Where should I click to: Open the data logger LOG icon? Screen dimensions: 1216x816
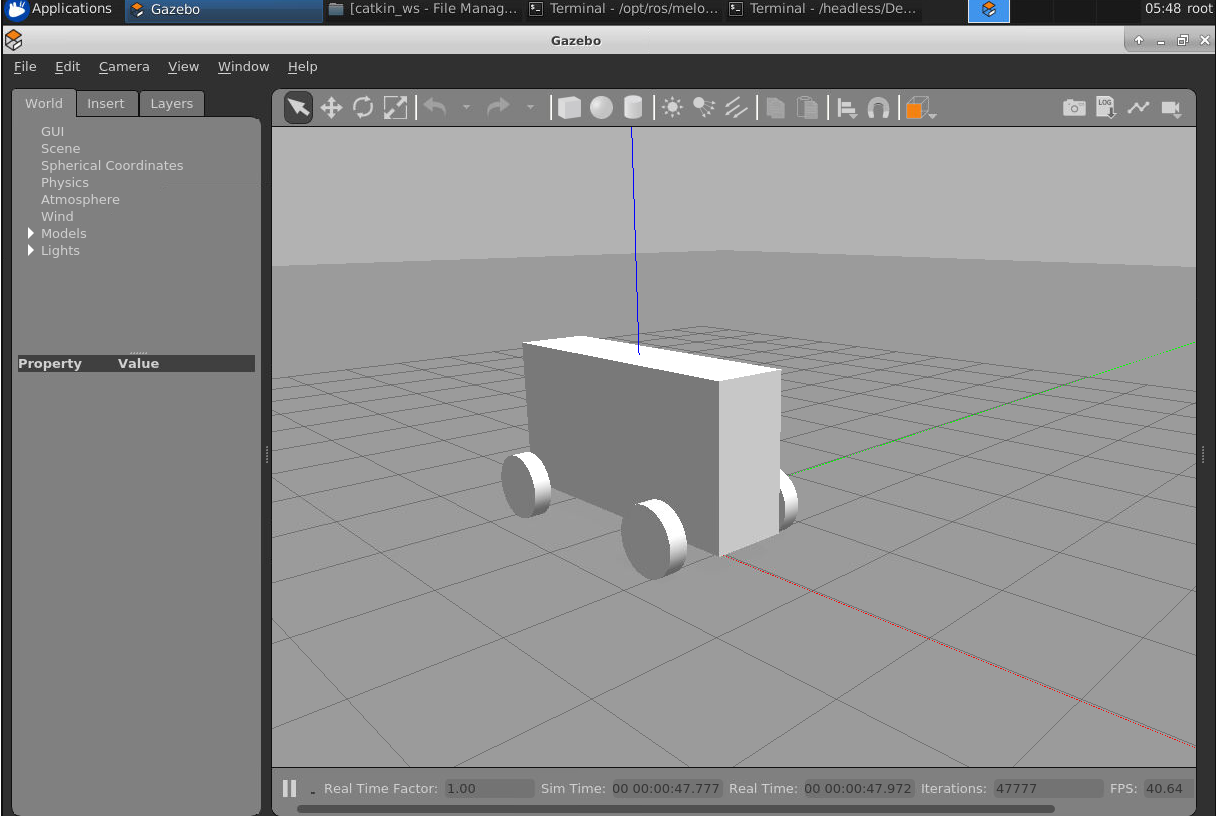[1106, 108]
